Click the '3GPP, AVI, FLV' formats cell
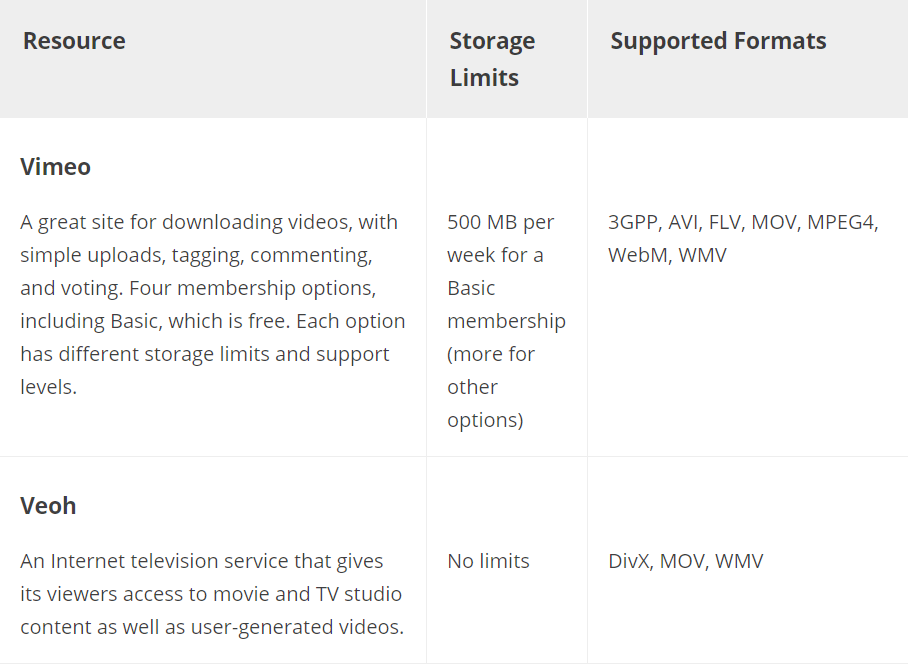908x664 pixels. point(744,239)
